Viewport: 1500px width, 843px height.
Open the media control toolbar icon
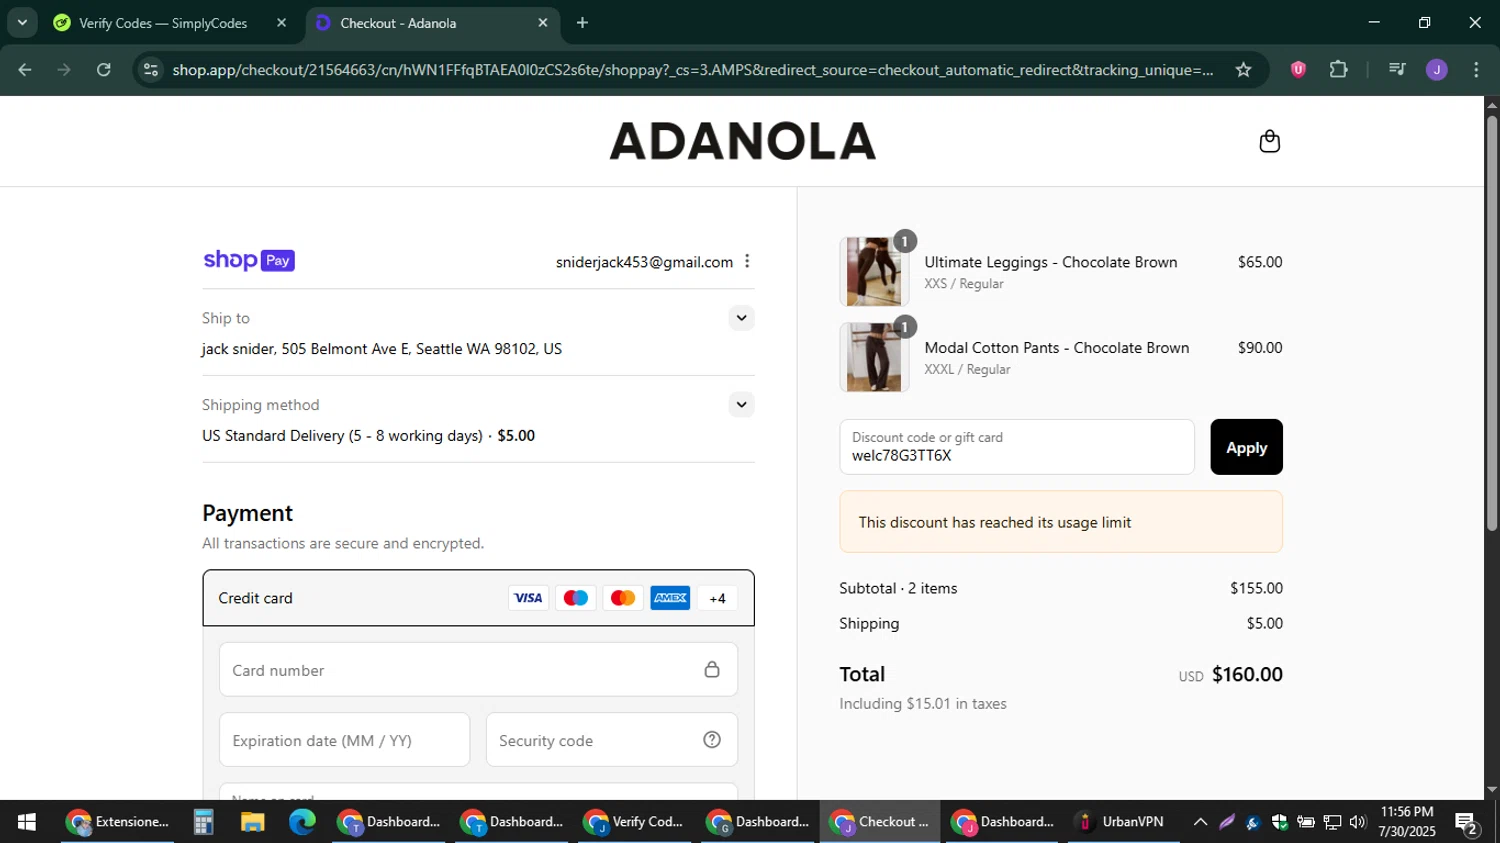[x=1397, y=69]
